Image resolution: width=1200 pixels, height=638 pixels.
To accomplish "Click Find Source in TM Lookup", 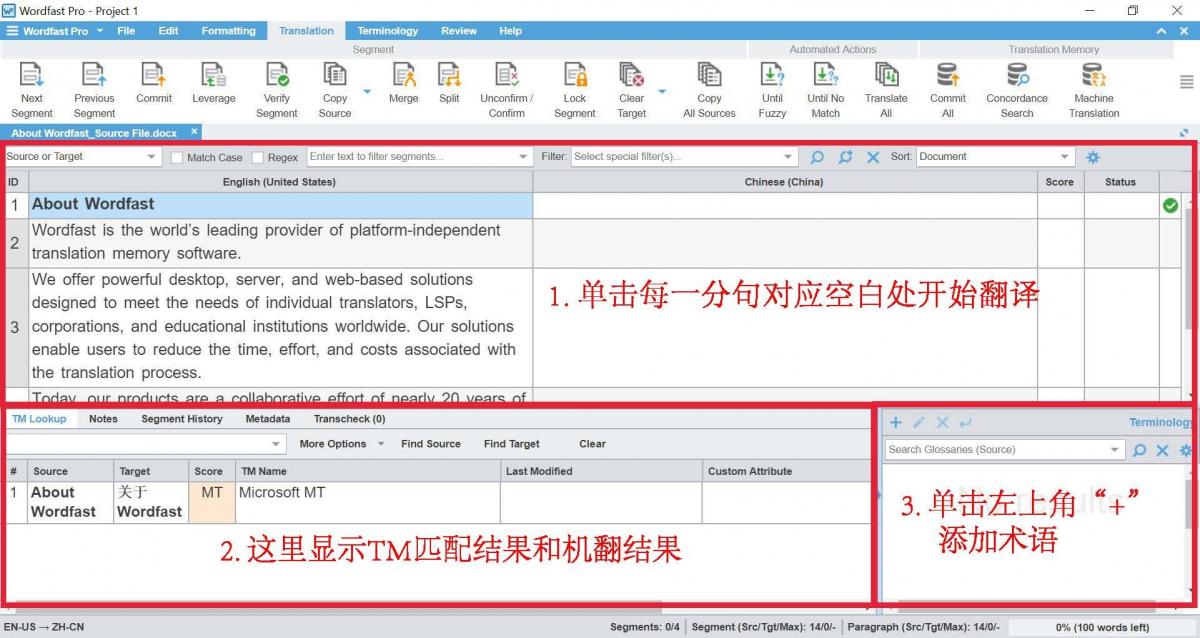I will pyautogui.click(x=431, y=444).
